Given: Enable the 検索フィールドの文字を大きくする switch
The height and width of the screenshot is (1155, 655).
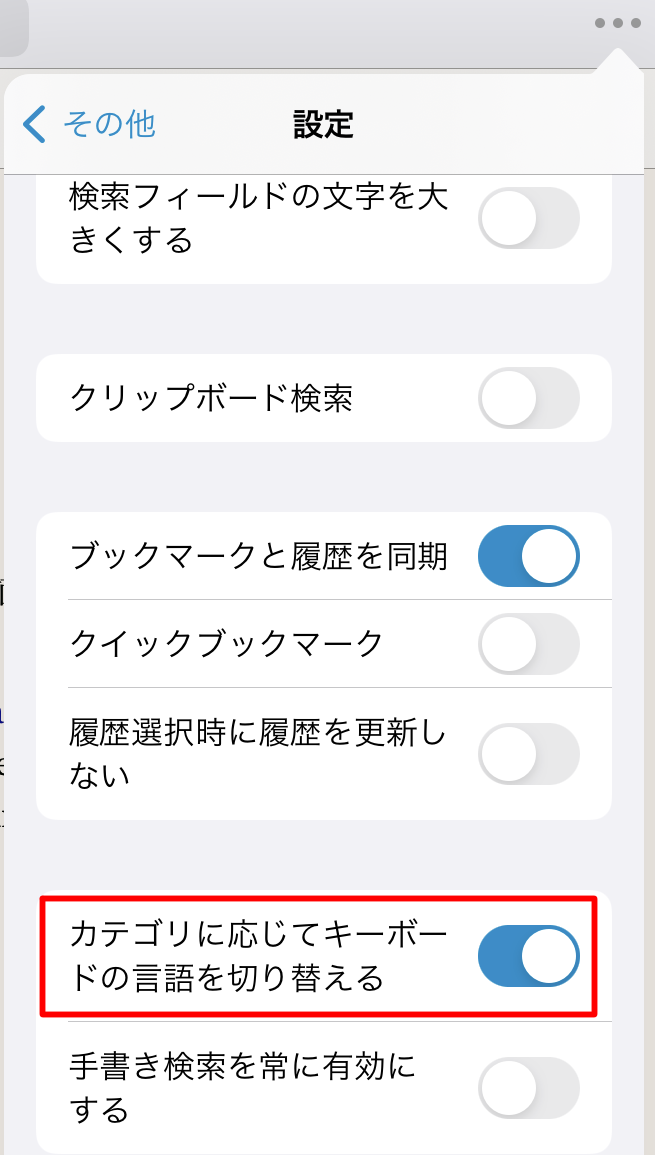Looking at the screenshot, I should 528,217.
